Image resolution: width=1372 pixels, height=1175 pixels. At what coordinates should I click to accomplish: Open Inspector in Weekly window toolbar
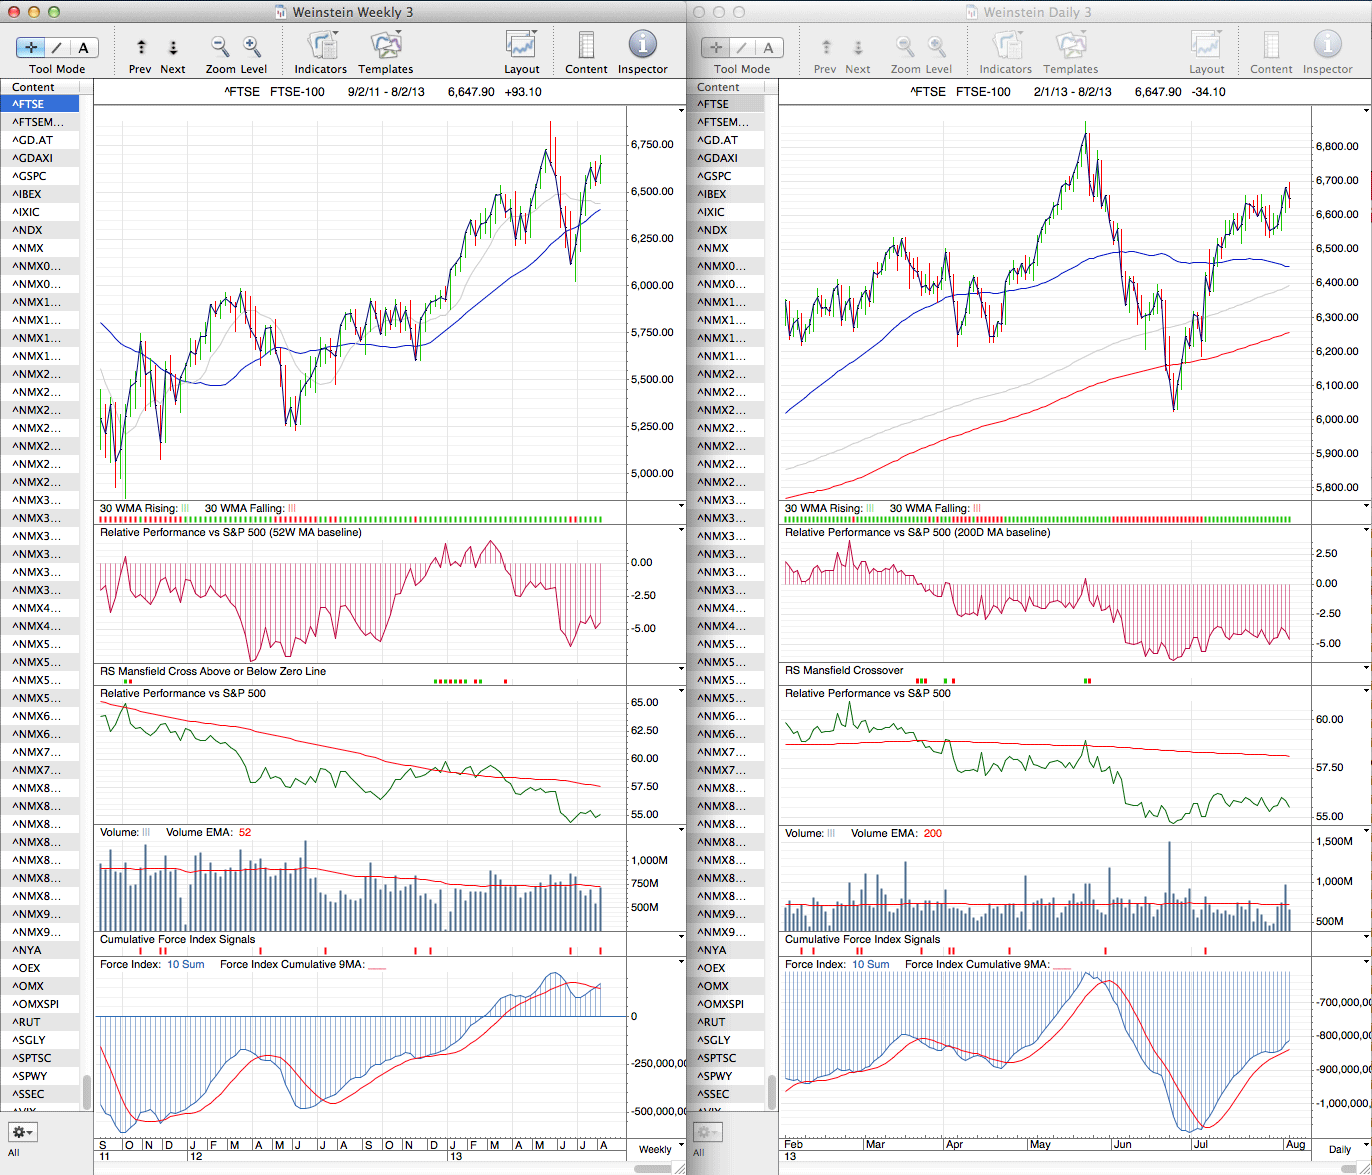pos(642,45)
